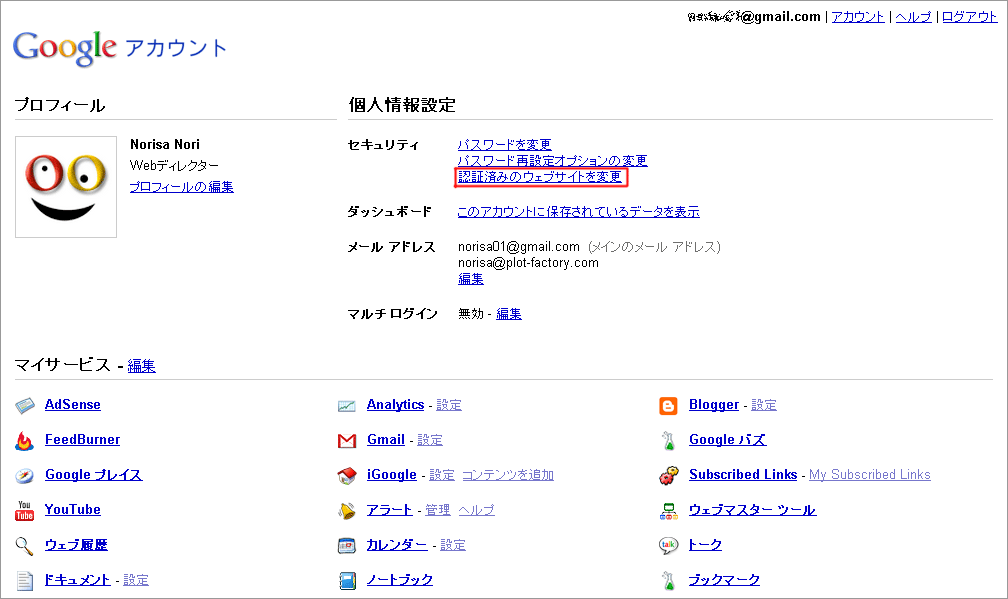This screenshot has width=1008, height=599.
Task: Open the アラート link
Action: pos(390,510)
